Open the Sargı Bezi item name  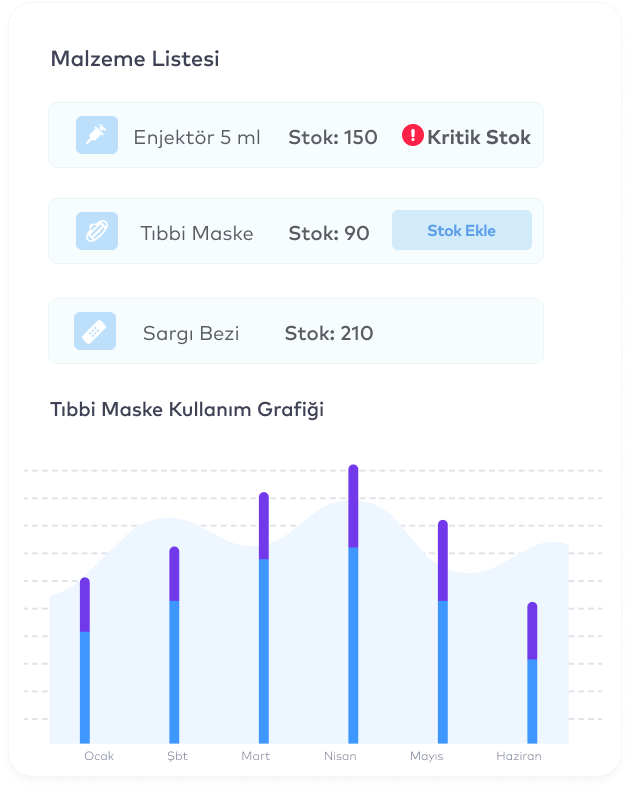pos(191,333)
